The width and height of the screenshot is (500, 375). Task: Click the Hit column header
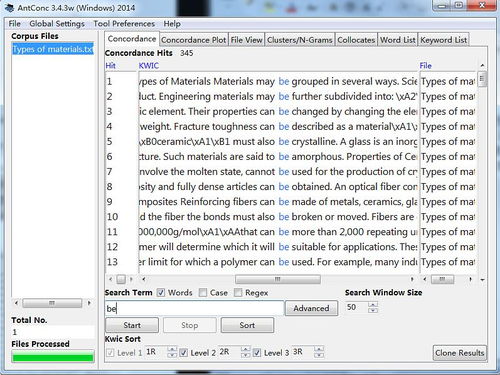click(110, 66)
